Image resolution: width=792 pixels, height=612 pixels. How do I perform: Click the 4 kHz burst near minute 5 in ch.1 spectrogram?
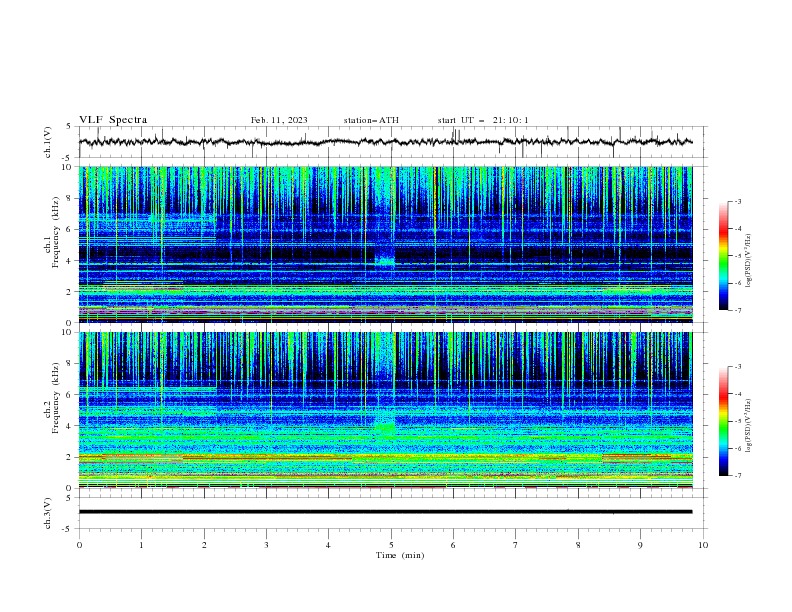[x=385, y=261]
